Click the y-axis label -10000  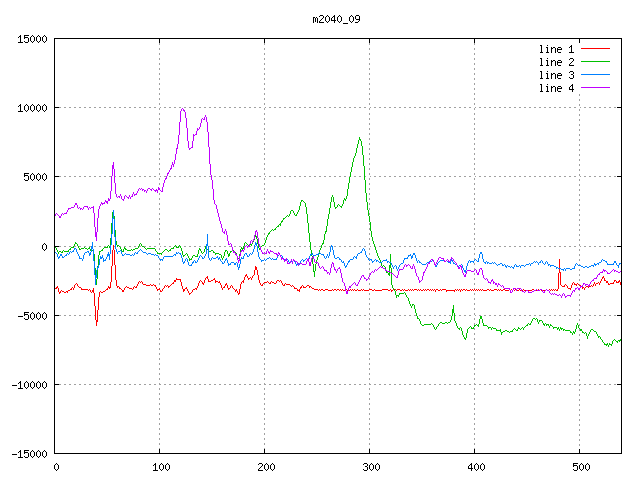(29, 385)
